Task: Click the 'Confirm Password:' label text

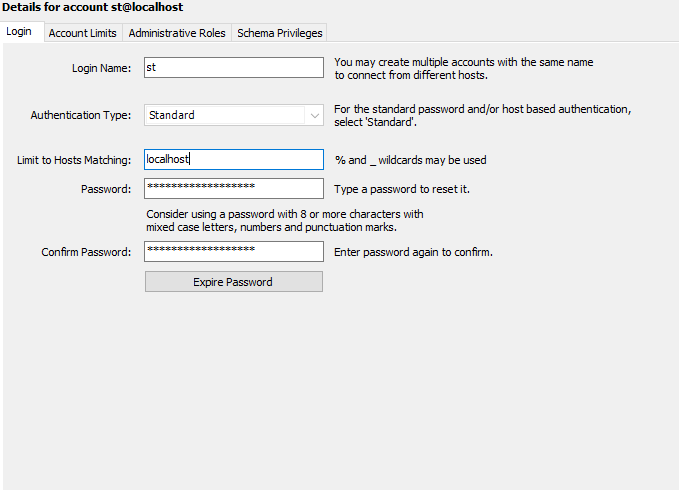Action: pos(86,252)
